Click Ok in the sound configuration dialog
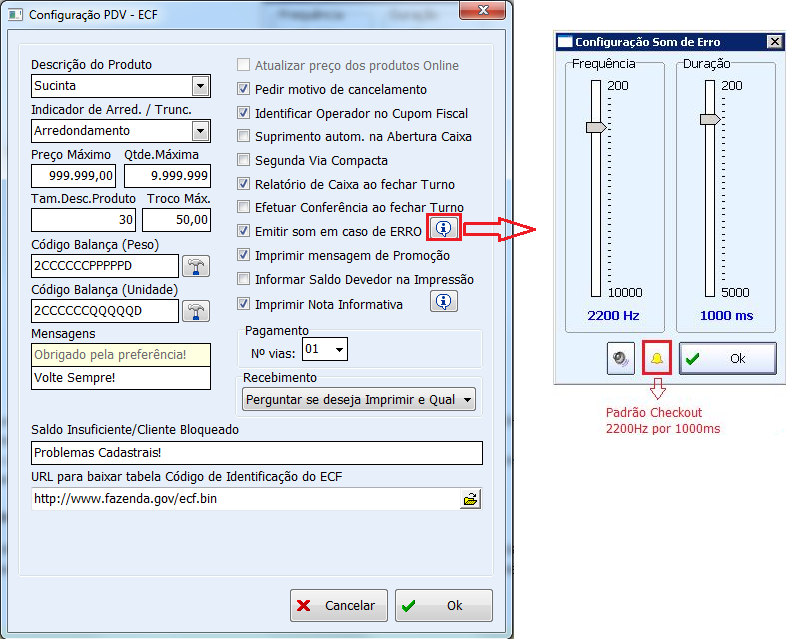The width and height of the screenshot is (790, 640). (x=727, y=358)
